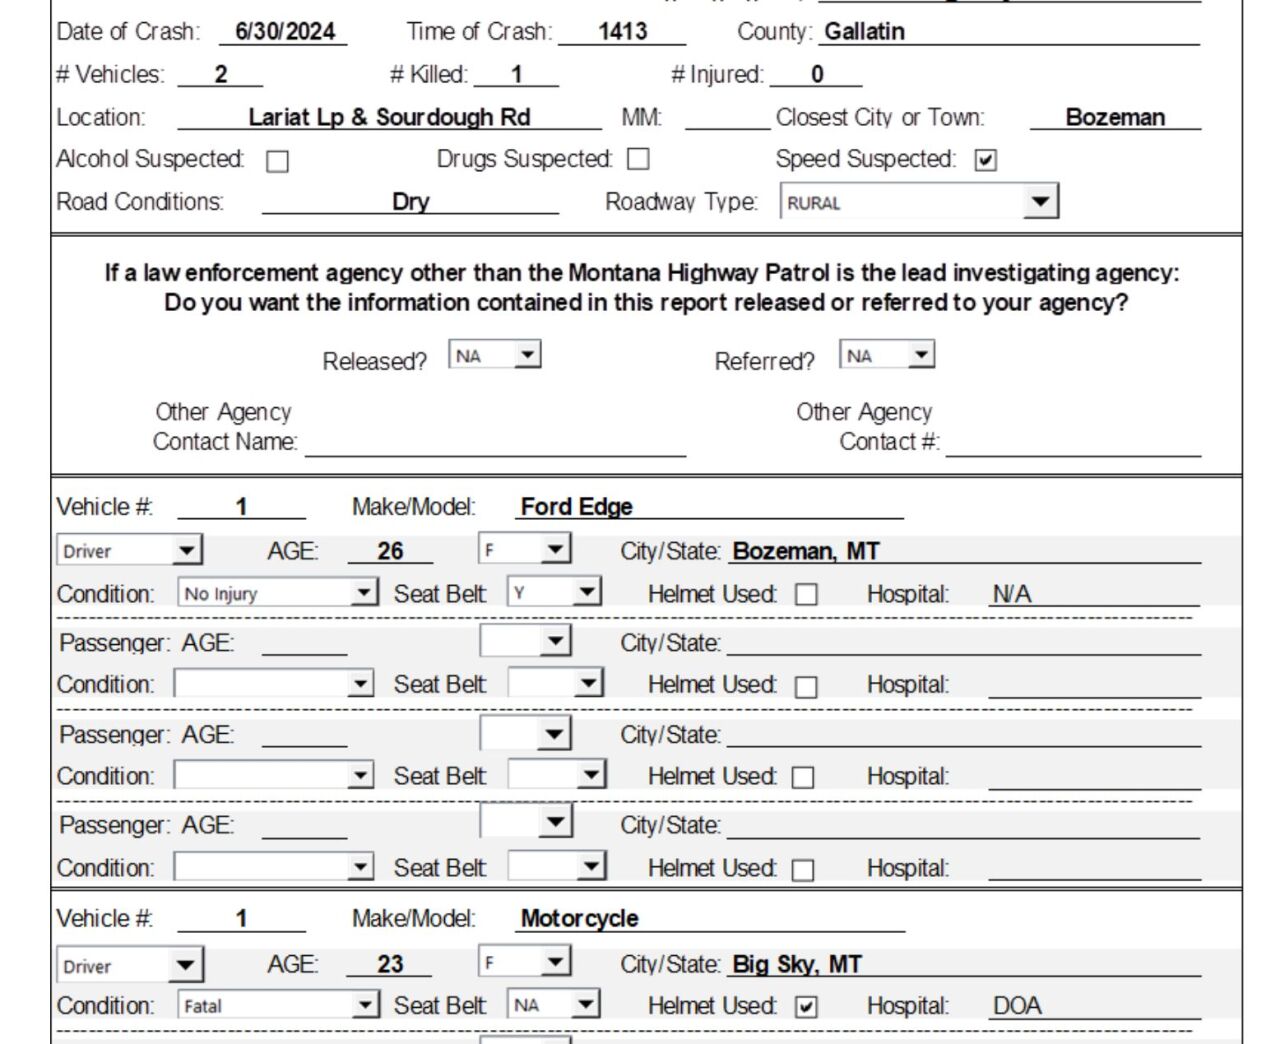Viewport: 1280px width, 1044px height.
Task: Click the Other Agency Contact # field
Action: point(1073,442)
